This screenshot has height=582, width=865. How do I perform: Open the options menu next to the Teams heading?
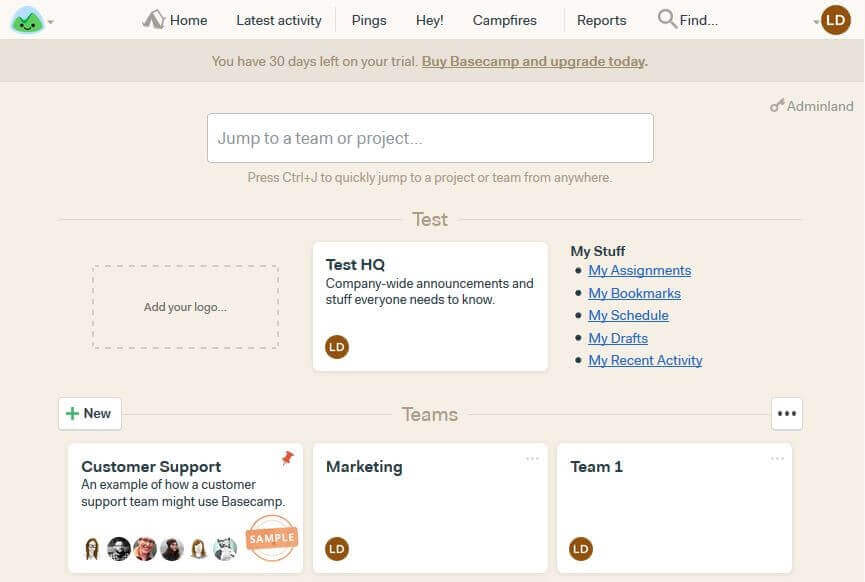click(x=787, y=413)
